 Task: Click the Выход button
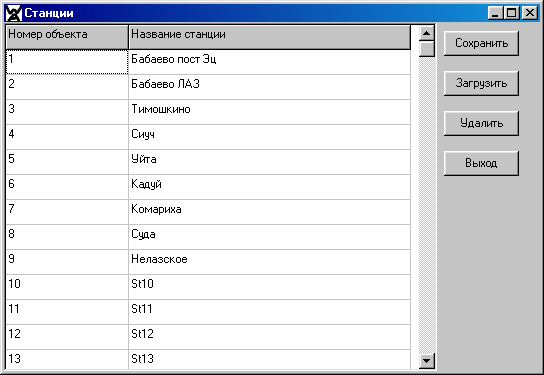click(481, 163)
